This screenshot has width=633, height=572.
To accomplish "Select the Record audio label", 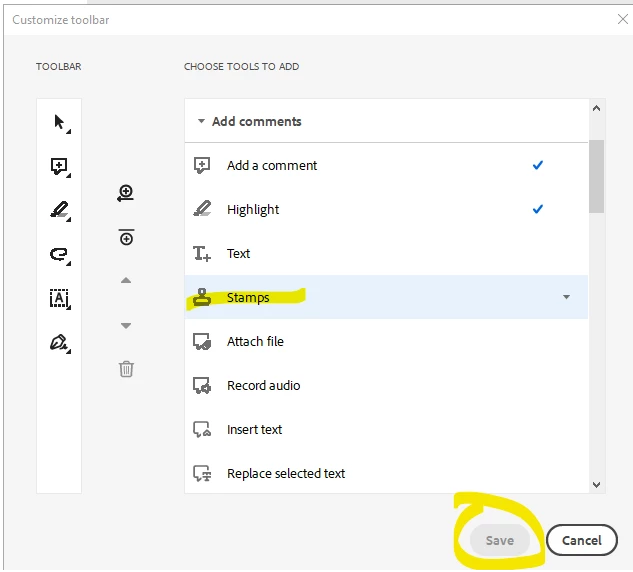I will 264,386.
